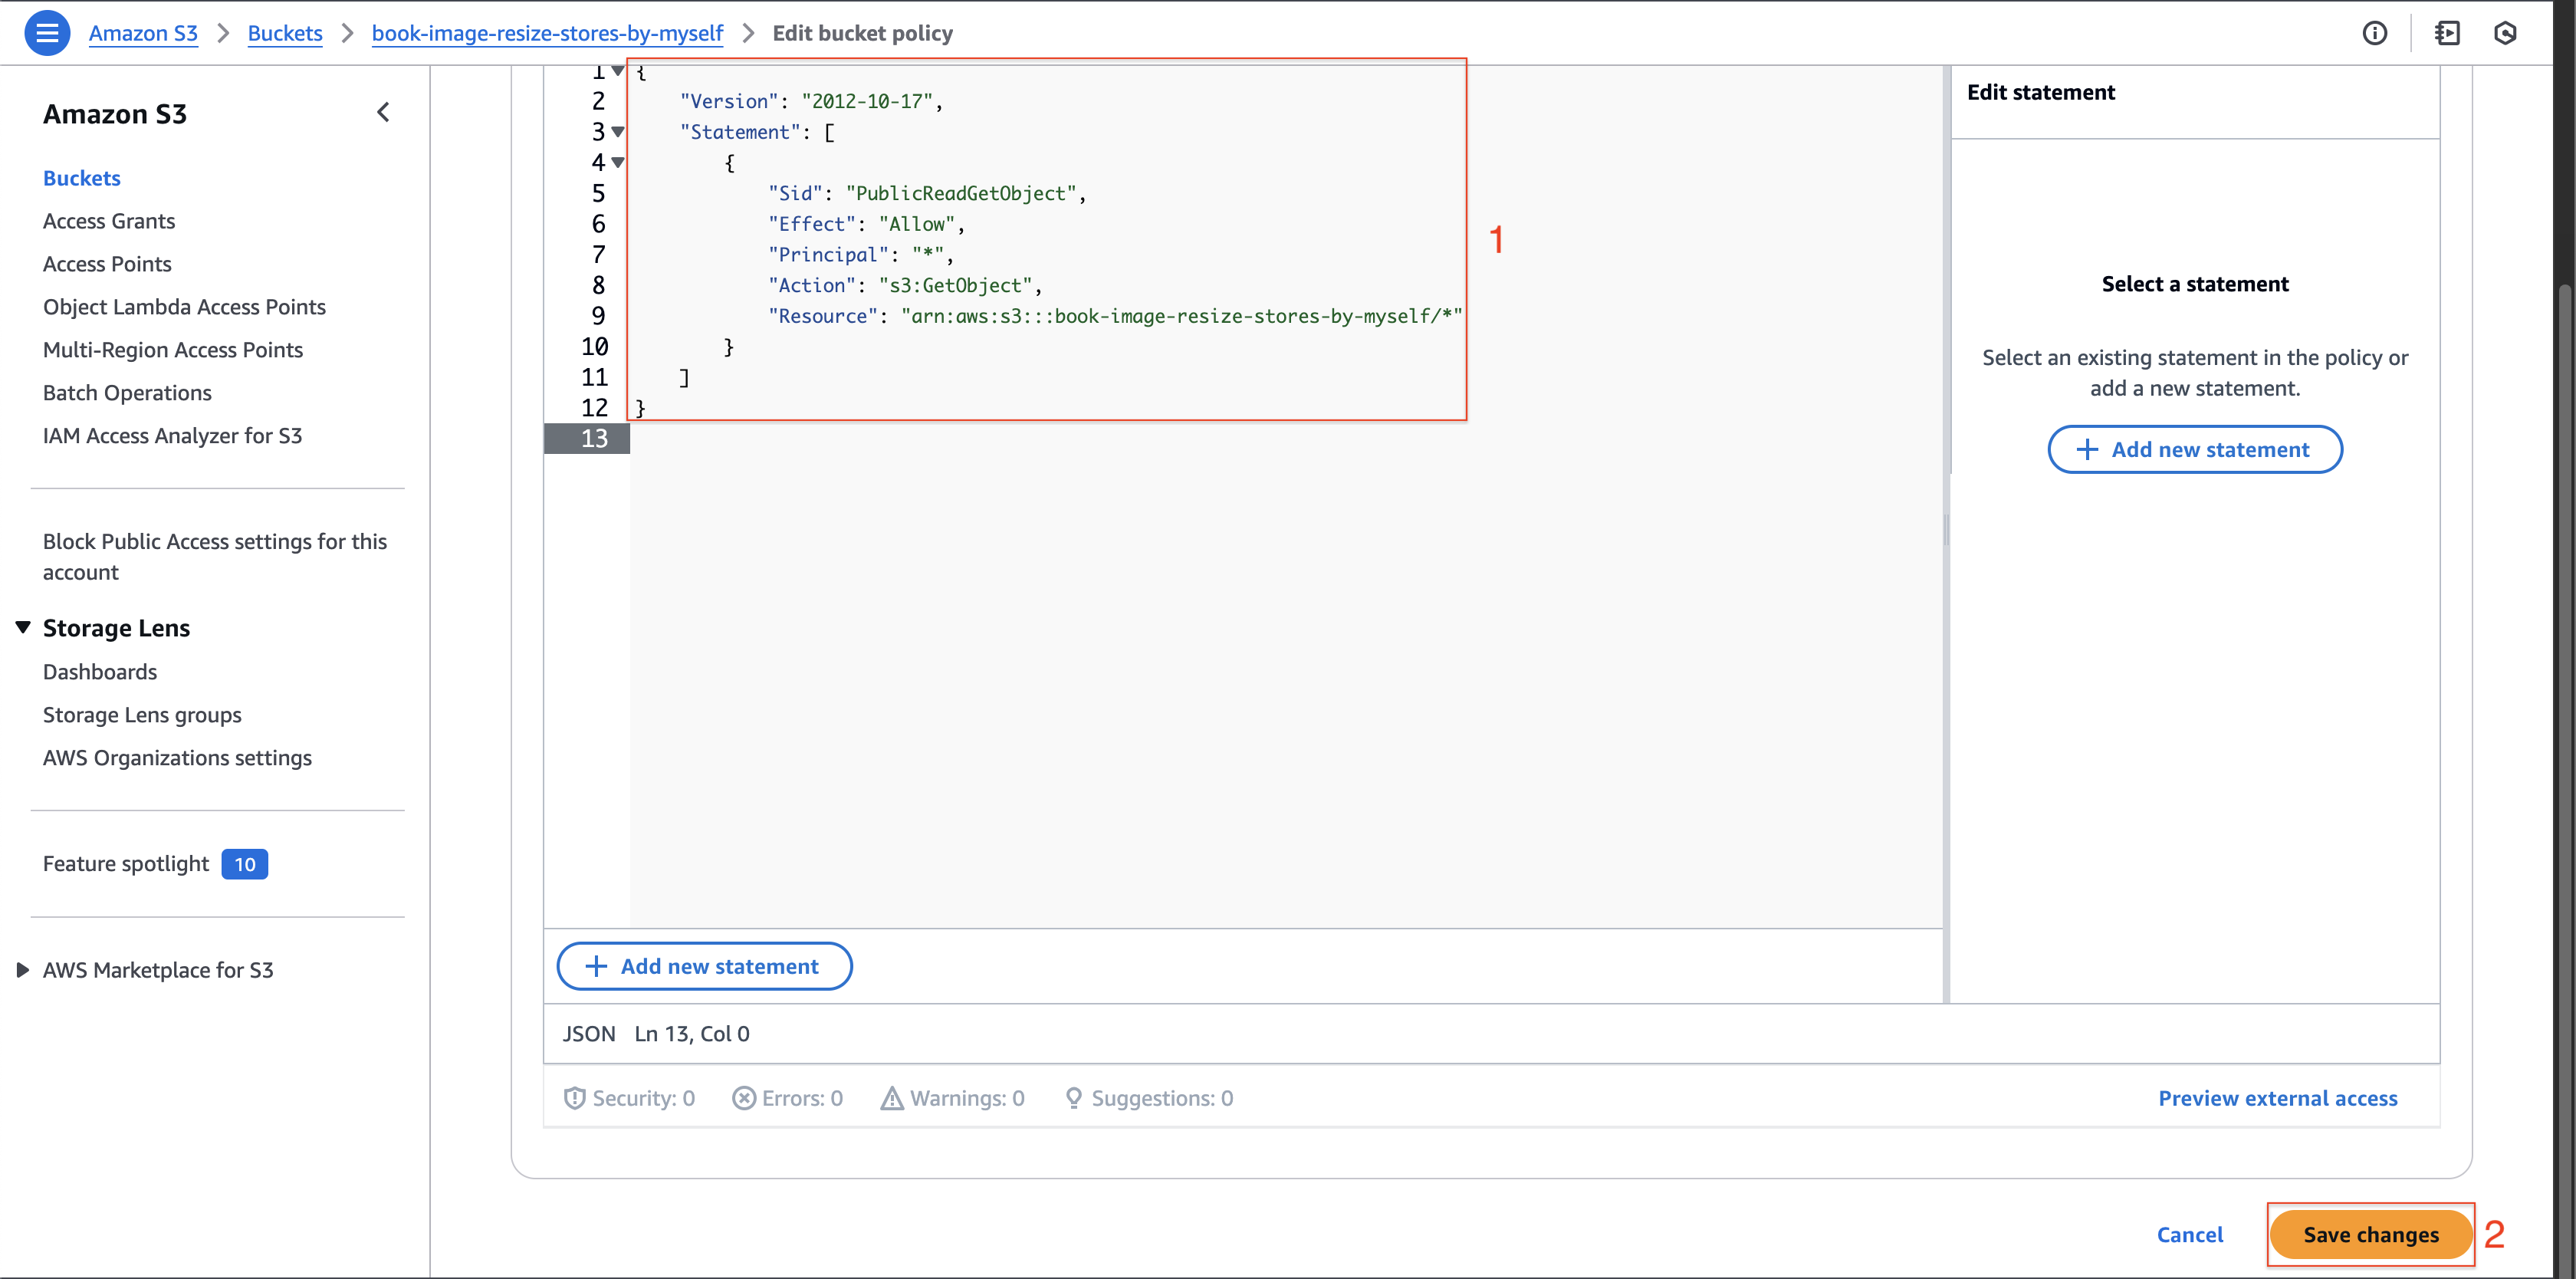Click Add new statement in Edit statement panel

pos(2194,450)
